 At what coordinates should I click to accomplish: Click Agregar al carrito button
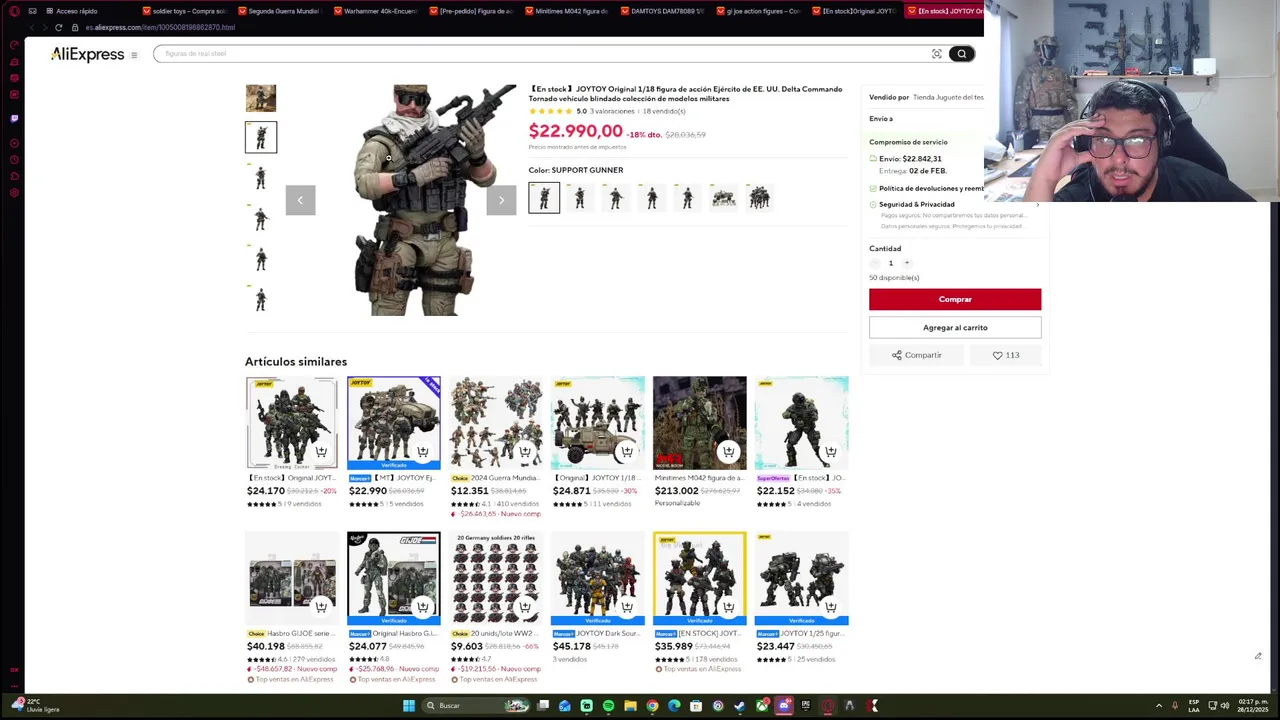tap(955, 327)
